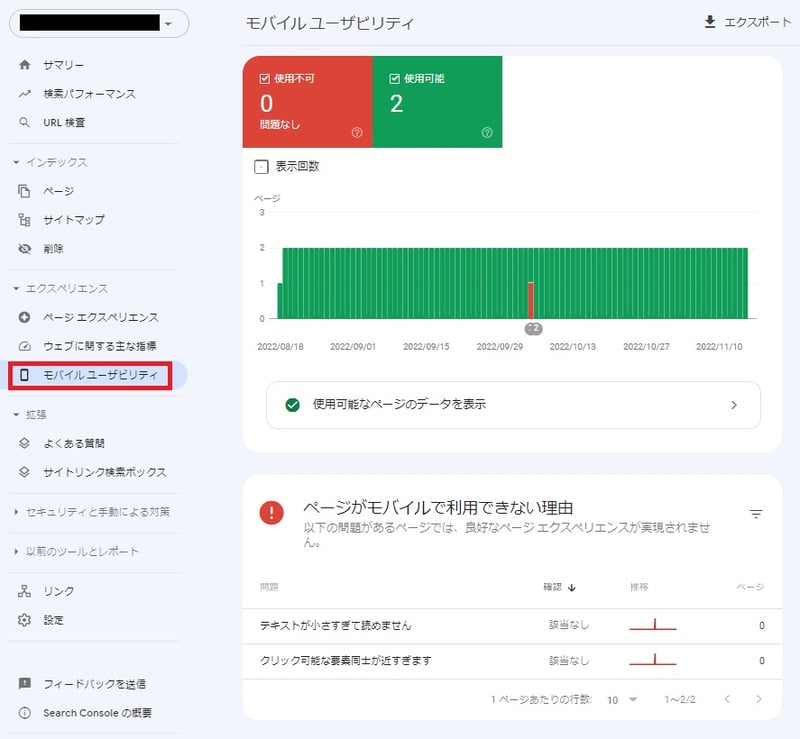This screenshot has width=800, height=739.
Task: Click the red bar in the chart
Action: point(531,301)
